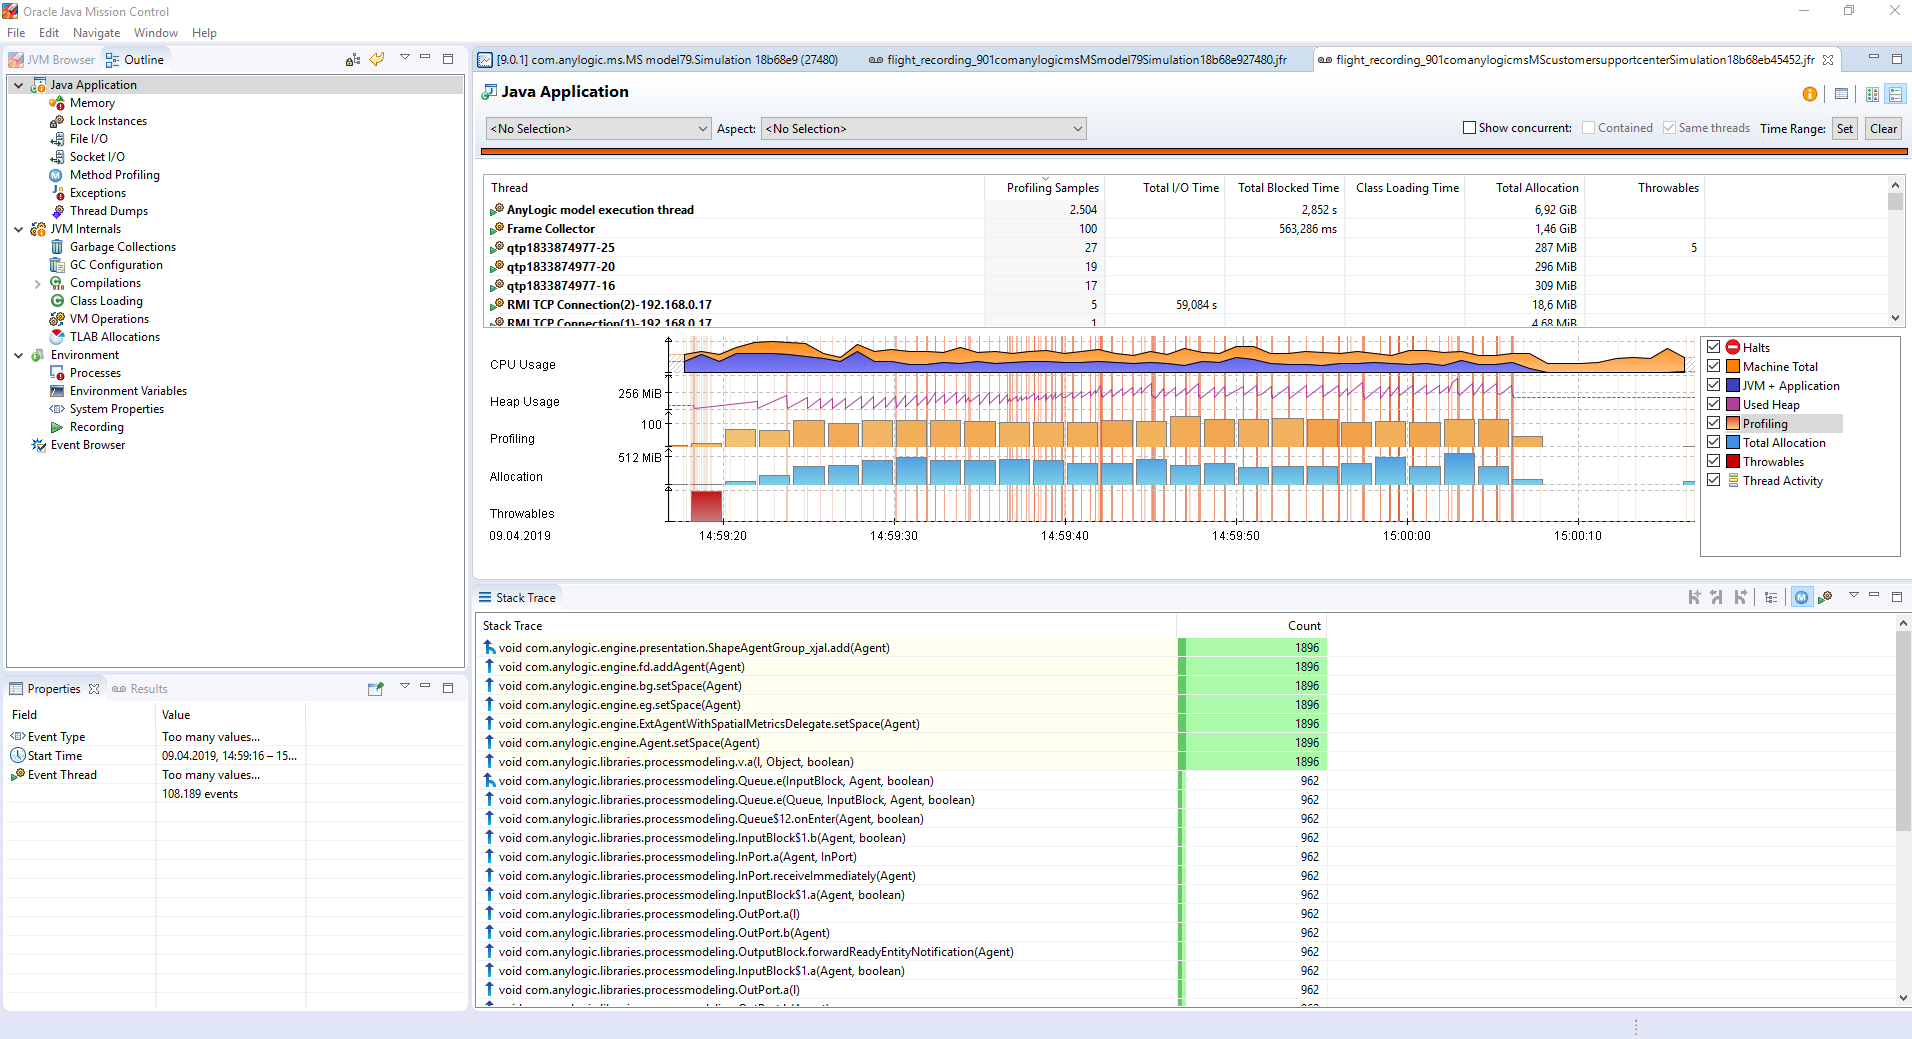Viewport: 1912px width, 1039px height.
Task: Collapse the JVM Internals tree node
Action: (x=19, y=229)
